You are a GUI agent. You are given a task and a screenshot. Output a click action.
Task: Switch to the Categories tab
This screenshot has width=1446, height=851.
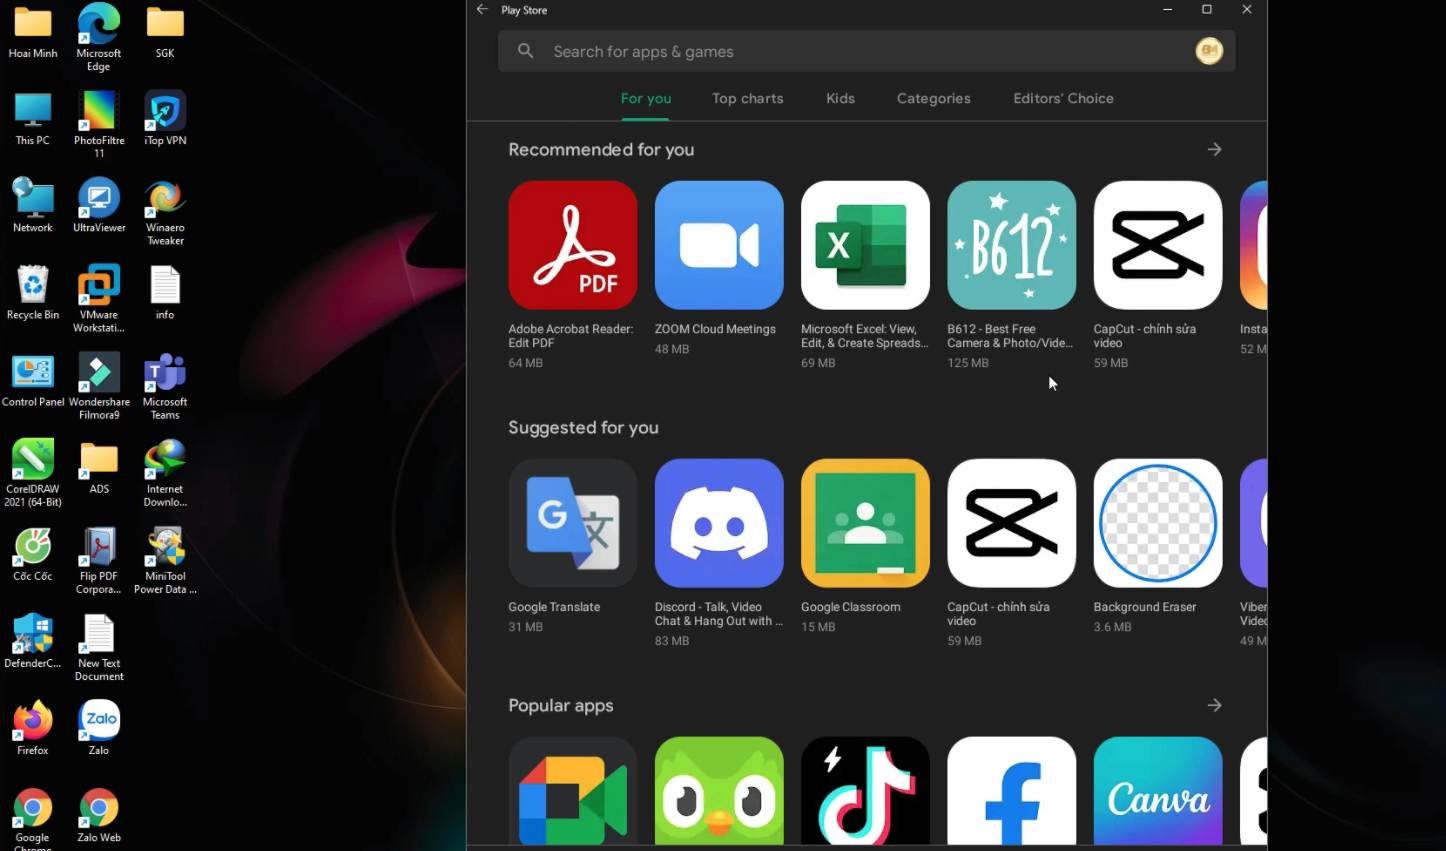[934, 98]
